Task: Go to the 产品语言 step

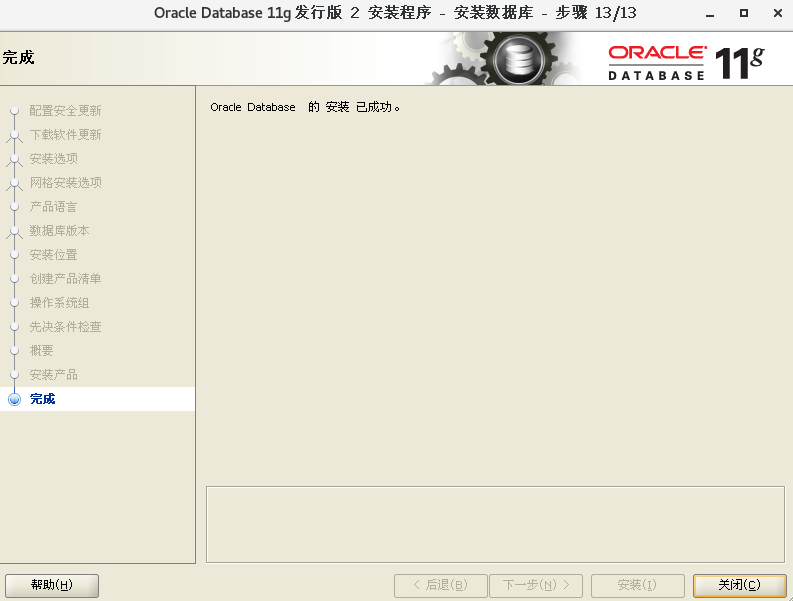Action: 53,207
